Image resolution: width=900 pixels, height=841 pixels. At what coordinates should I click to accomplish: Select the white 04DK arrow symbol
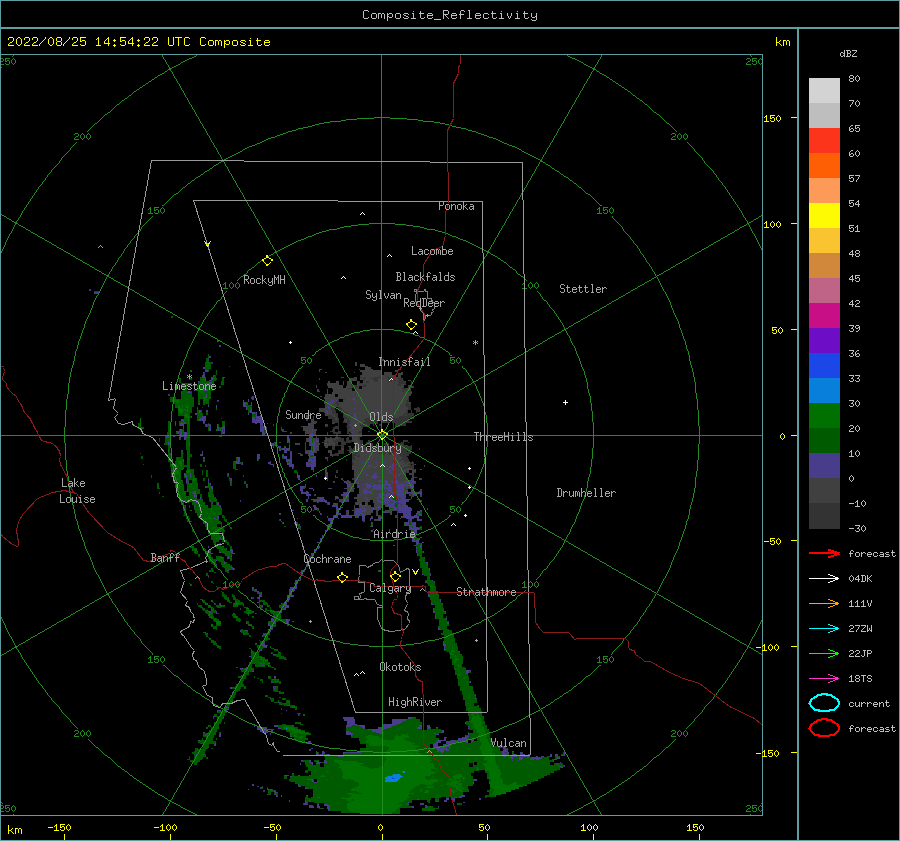click(824, 578)
